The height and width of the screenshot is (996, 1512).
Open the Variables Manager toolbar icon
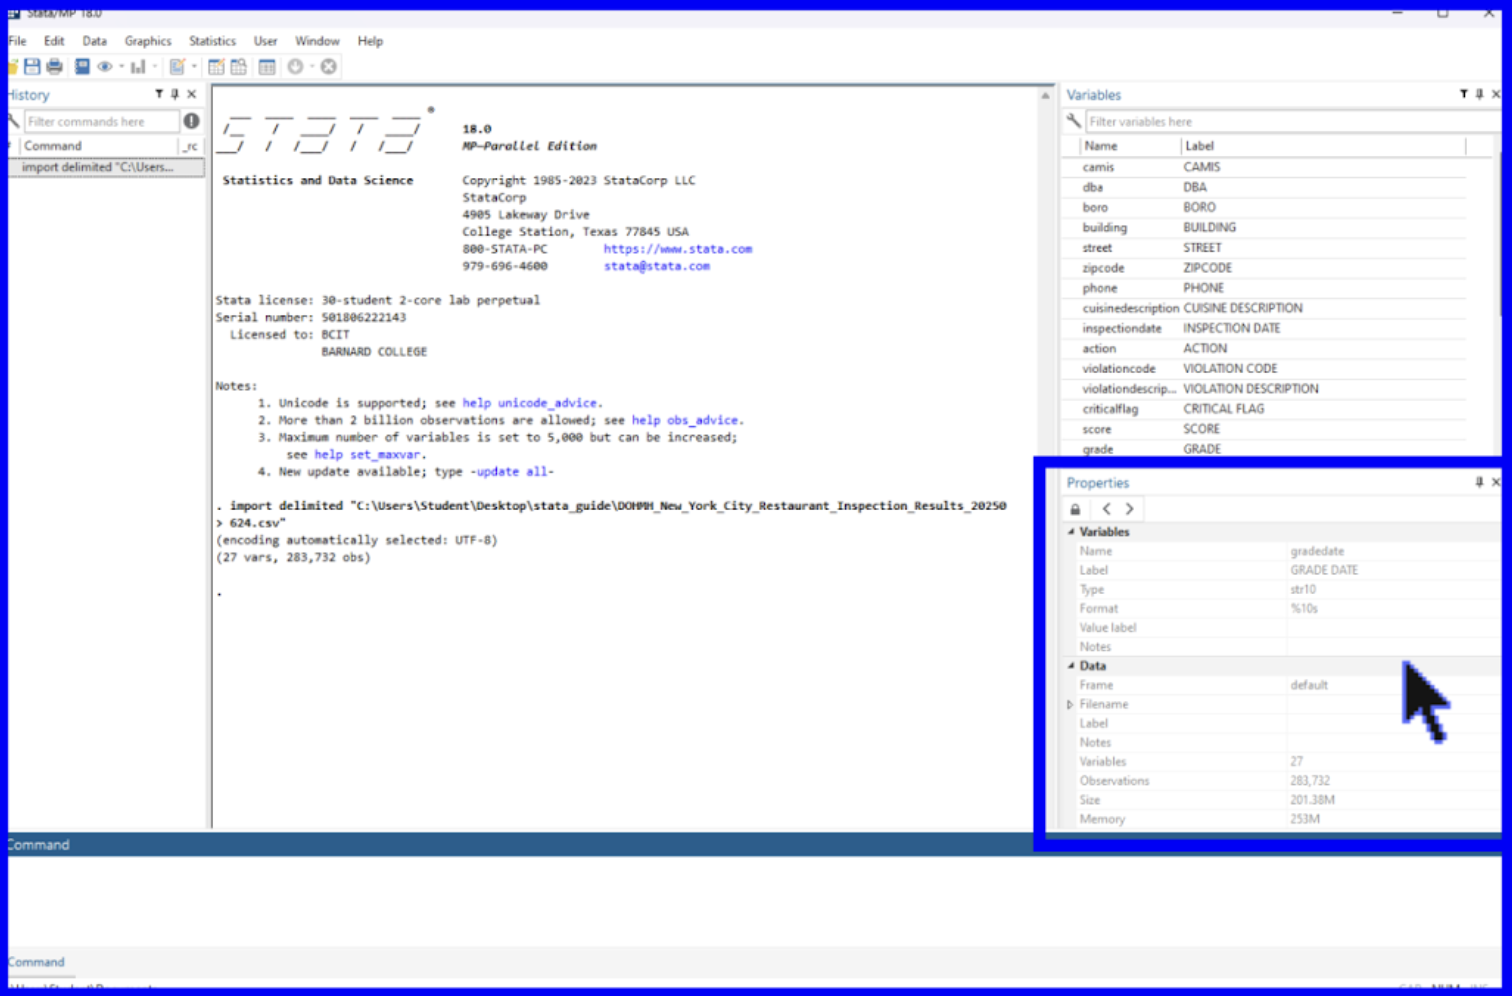pyautogui.click(x=267, y=67)
